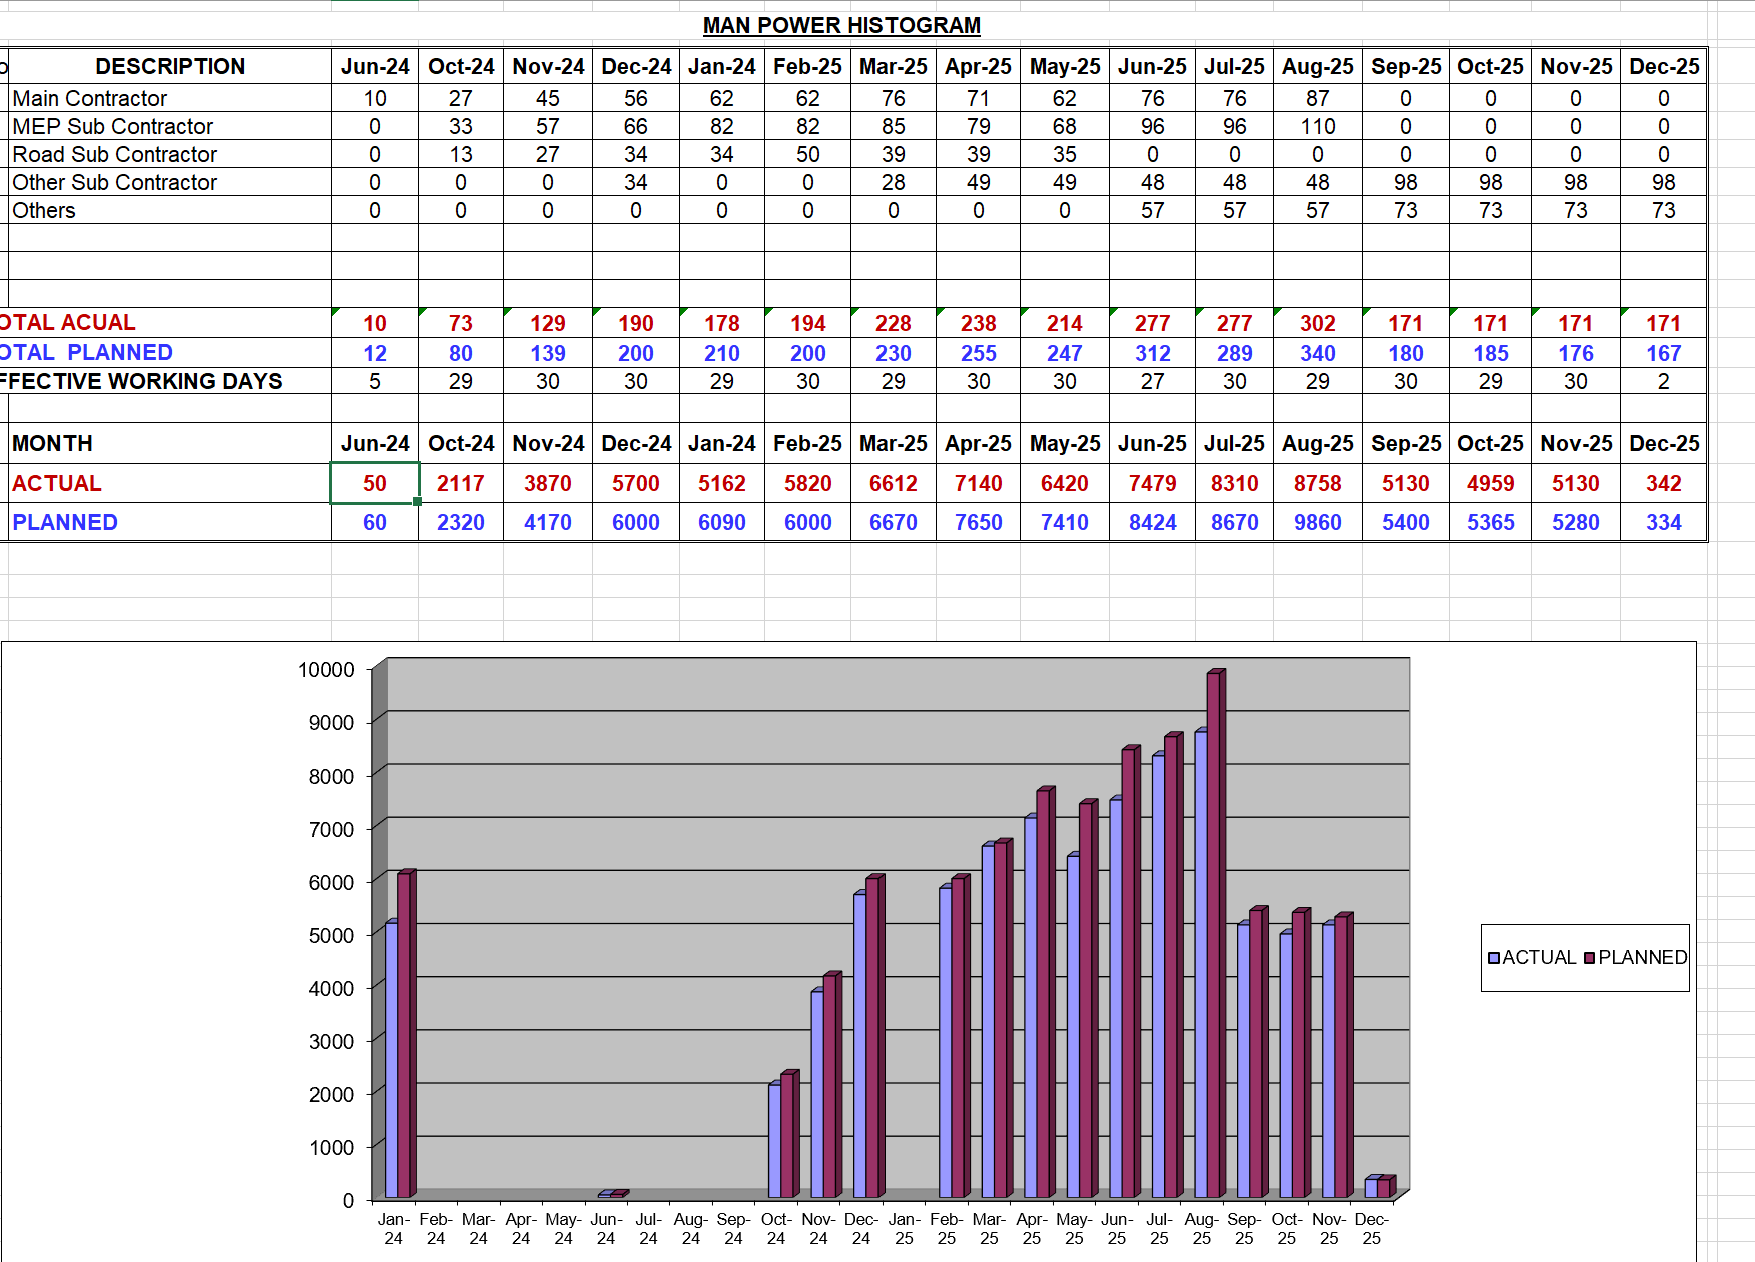The image size is (1755, 1262).
Task: Select the MAN POWER HISTOGRAM title
Action: tap(841, 25)
